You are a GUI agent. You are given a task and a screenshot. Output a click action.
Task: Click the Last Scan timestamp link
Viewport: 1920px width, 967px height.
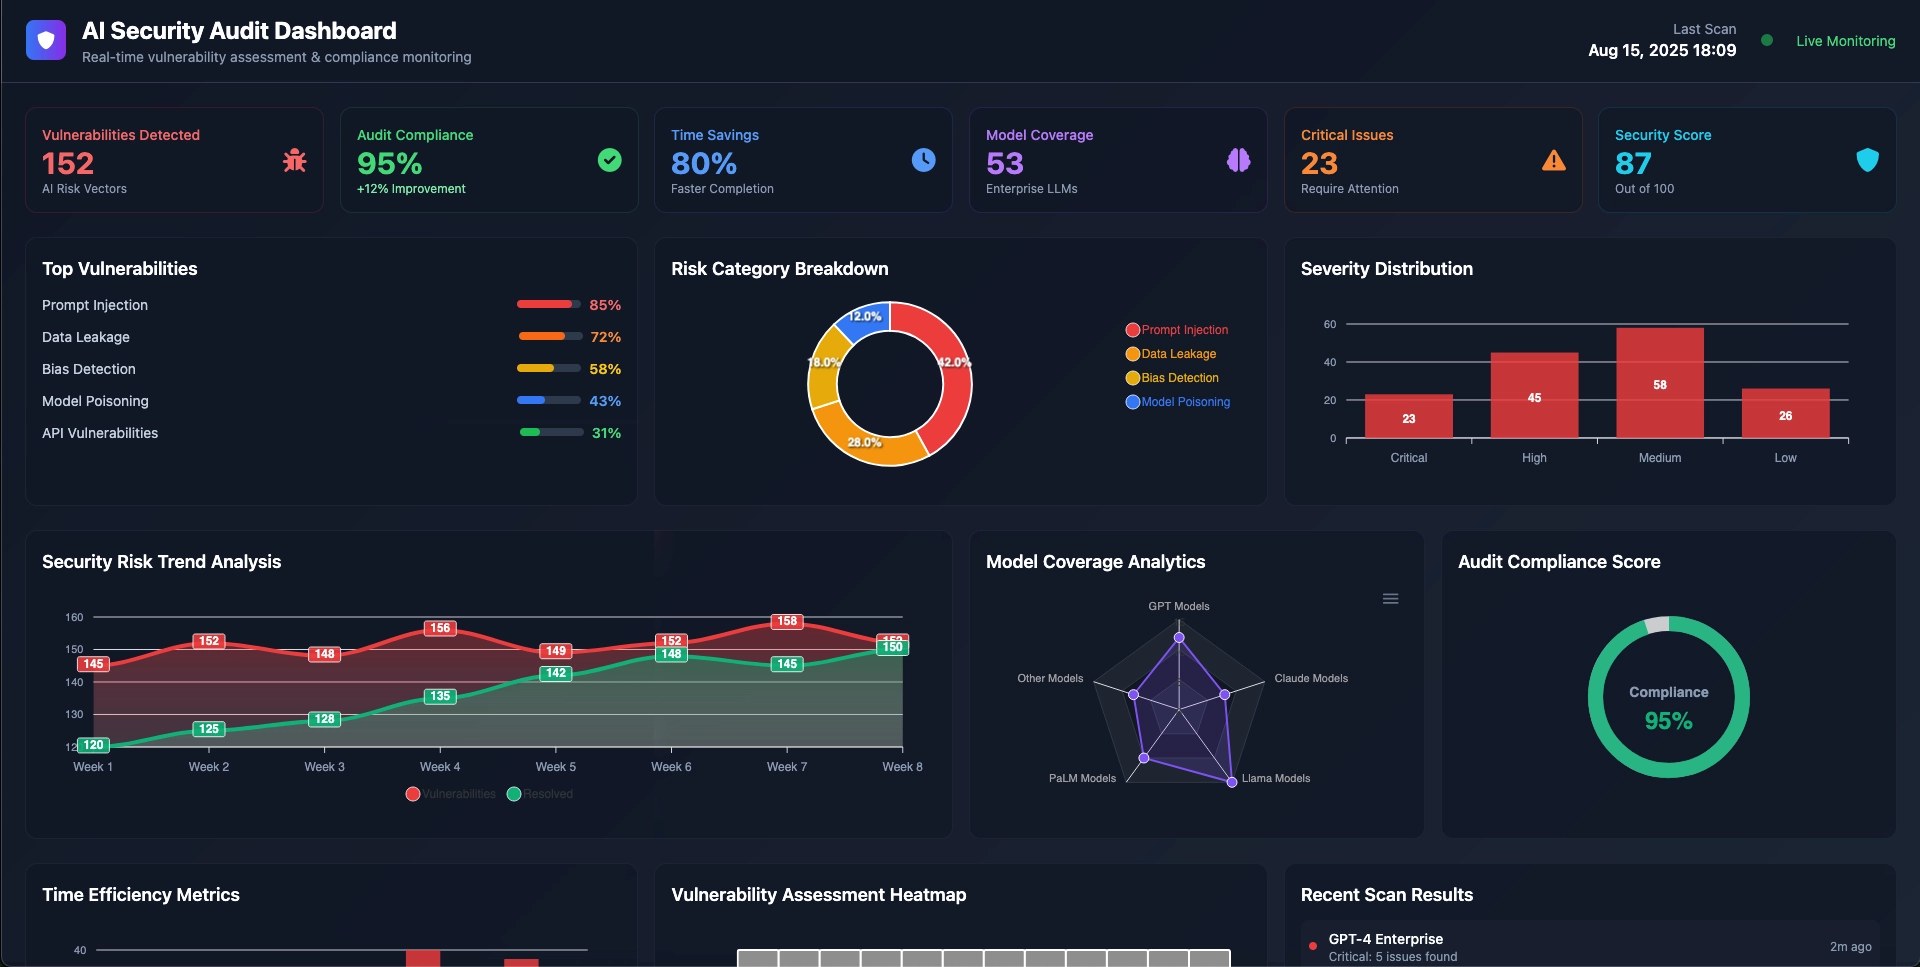click(x=1661, y=50)
